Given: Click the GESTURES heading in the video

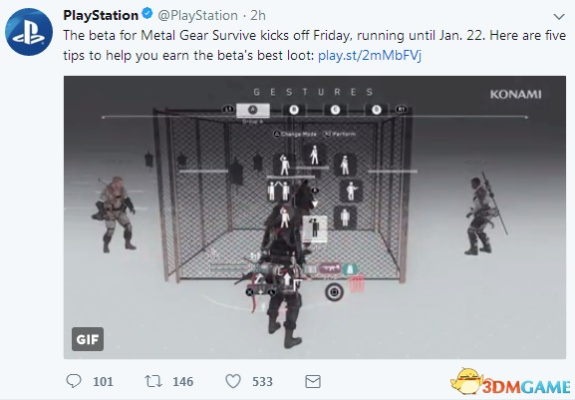Looking at the screenshot, I should point(314,92).
